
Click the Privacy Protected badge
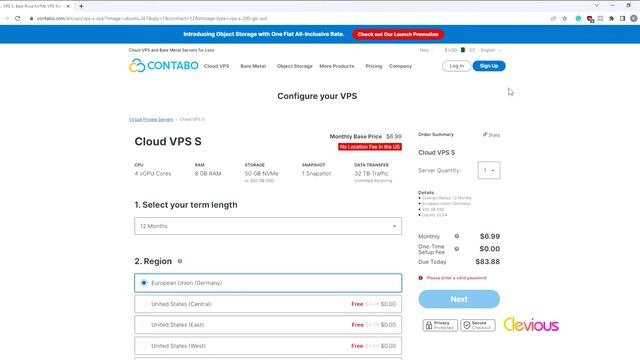click(440, 325)
